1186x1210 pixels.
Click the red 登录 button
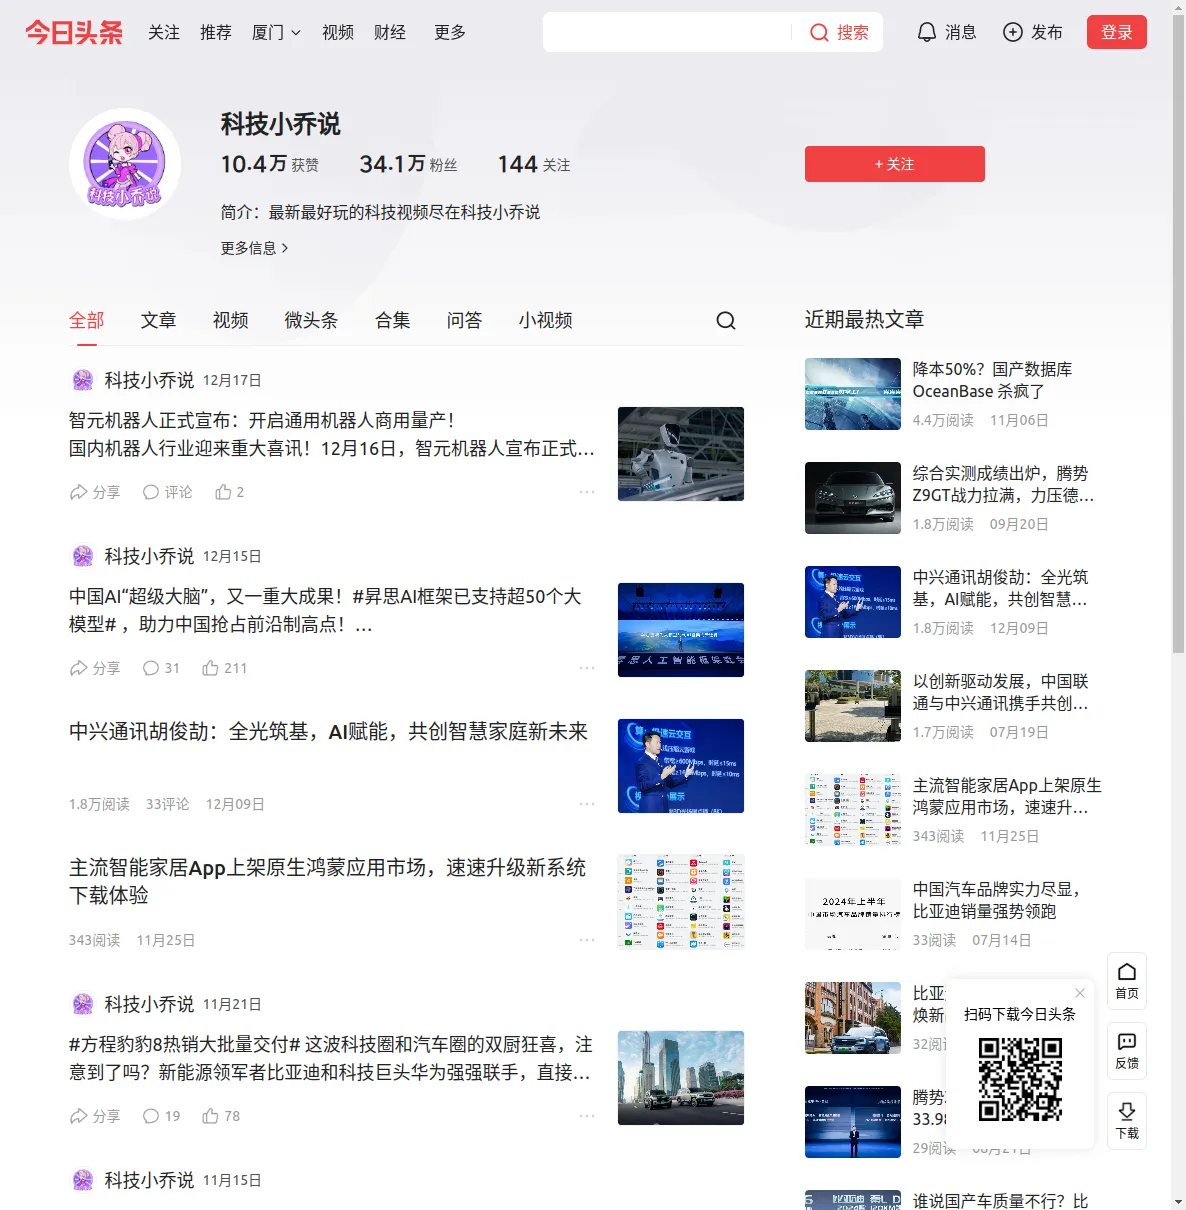click(x=1117, y=32)
